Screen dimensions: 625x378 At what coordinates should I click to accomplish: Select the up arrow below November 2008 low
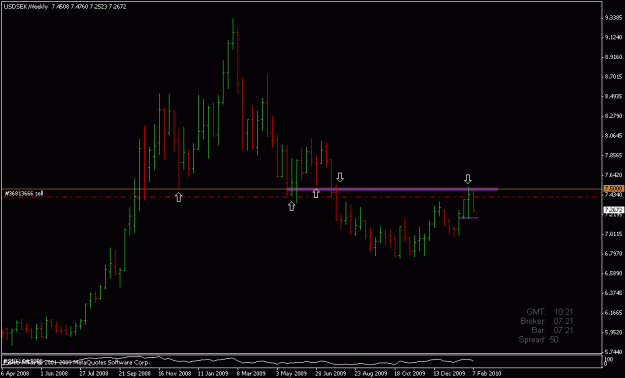coord(179,196)
